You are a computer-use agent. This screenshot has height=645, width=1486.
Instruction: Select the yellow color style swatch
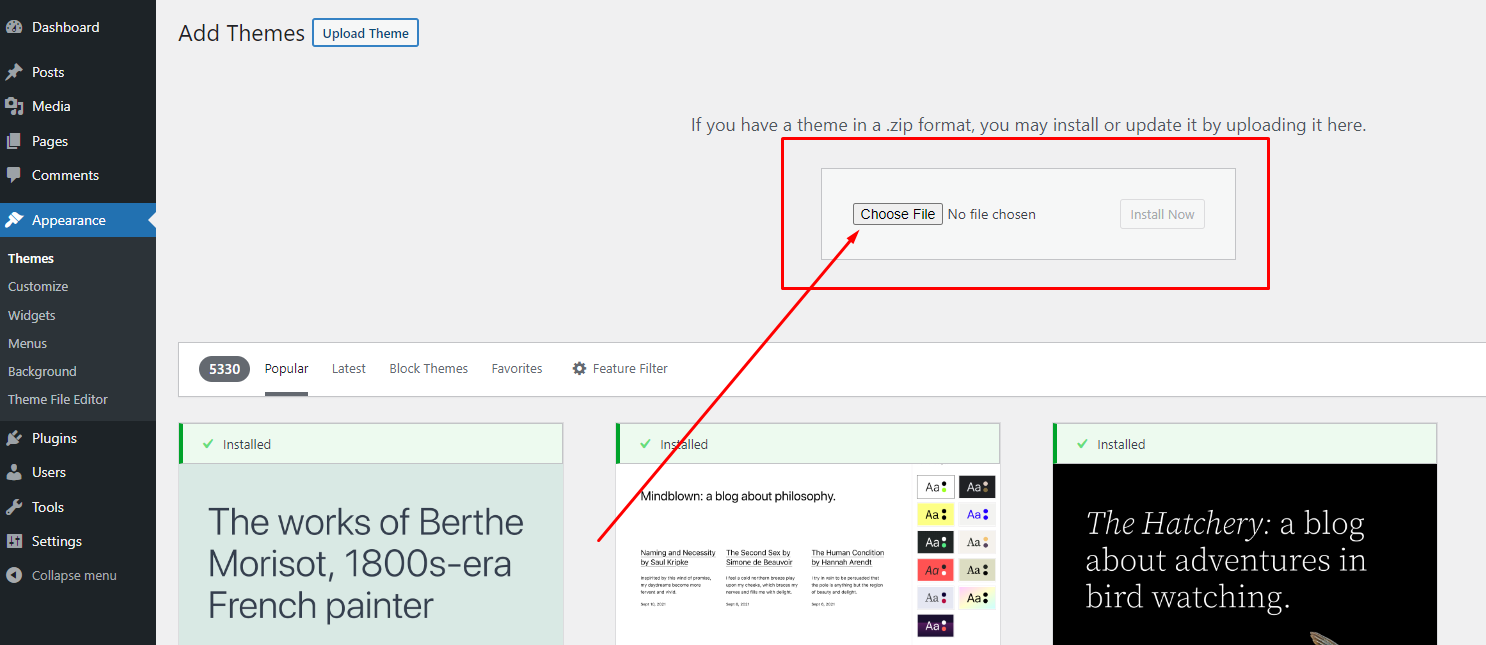point(936,515)
